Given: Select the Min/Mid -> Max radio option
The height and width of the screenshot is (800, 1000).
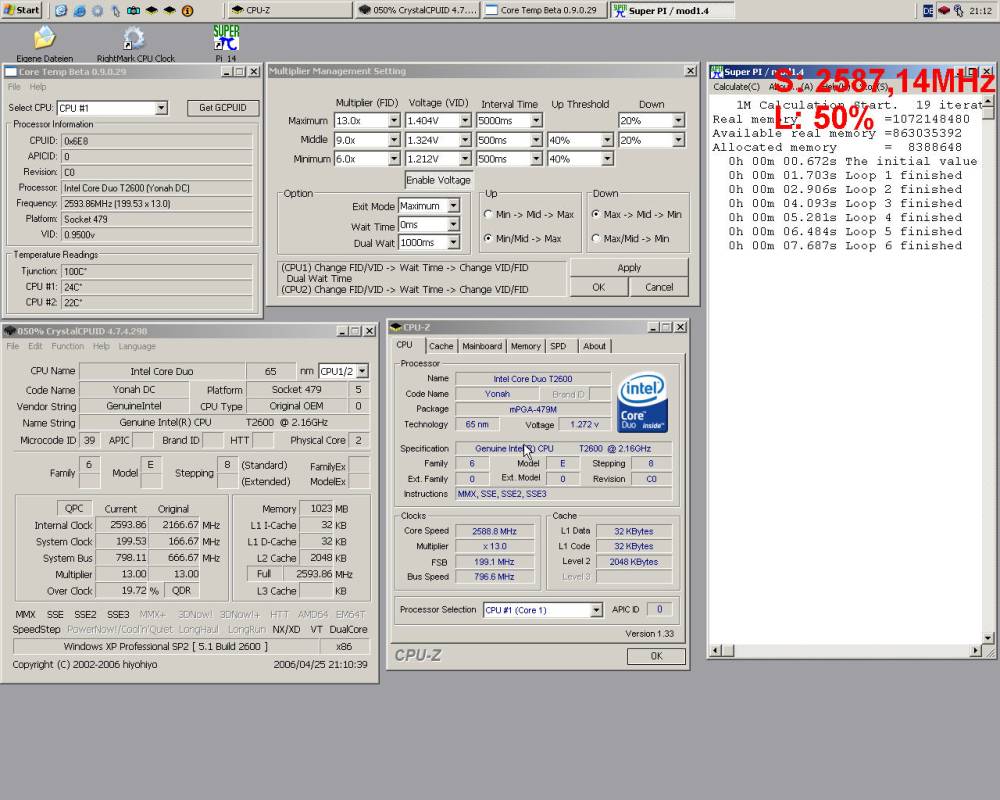Looking at the screenshot, I should point(488,238).
